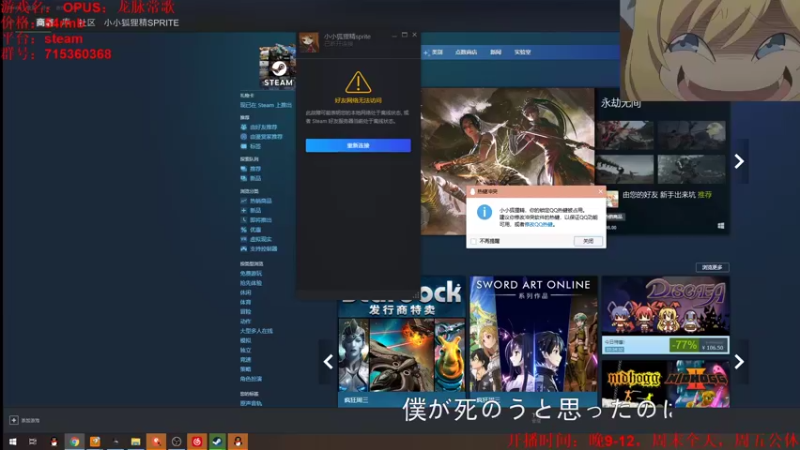Viewport: 800px width, 450px height.
Task: Click the top sellers chart icon
Action: (x=243, y=201)
